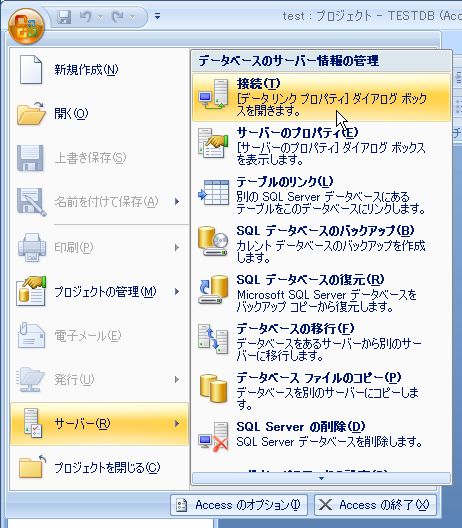
Task: Click the データベース ファイルのコピー cylinders icon
Action: click(x=213, y=388)
